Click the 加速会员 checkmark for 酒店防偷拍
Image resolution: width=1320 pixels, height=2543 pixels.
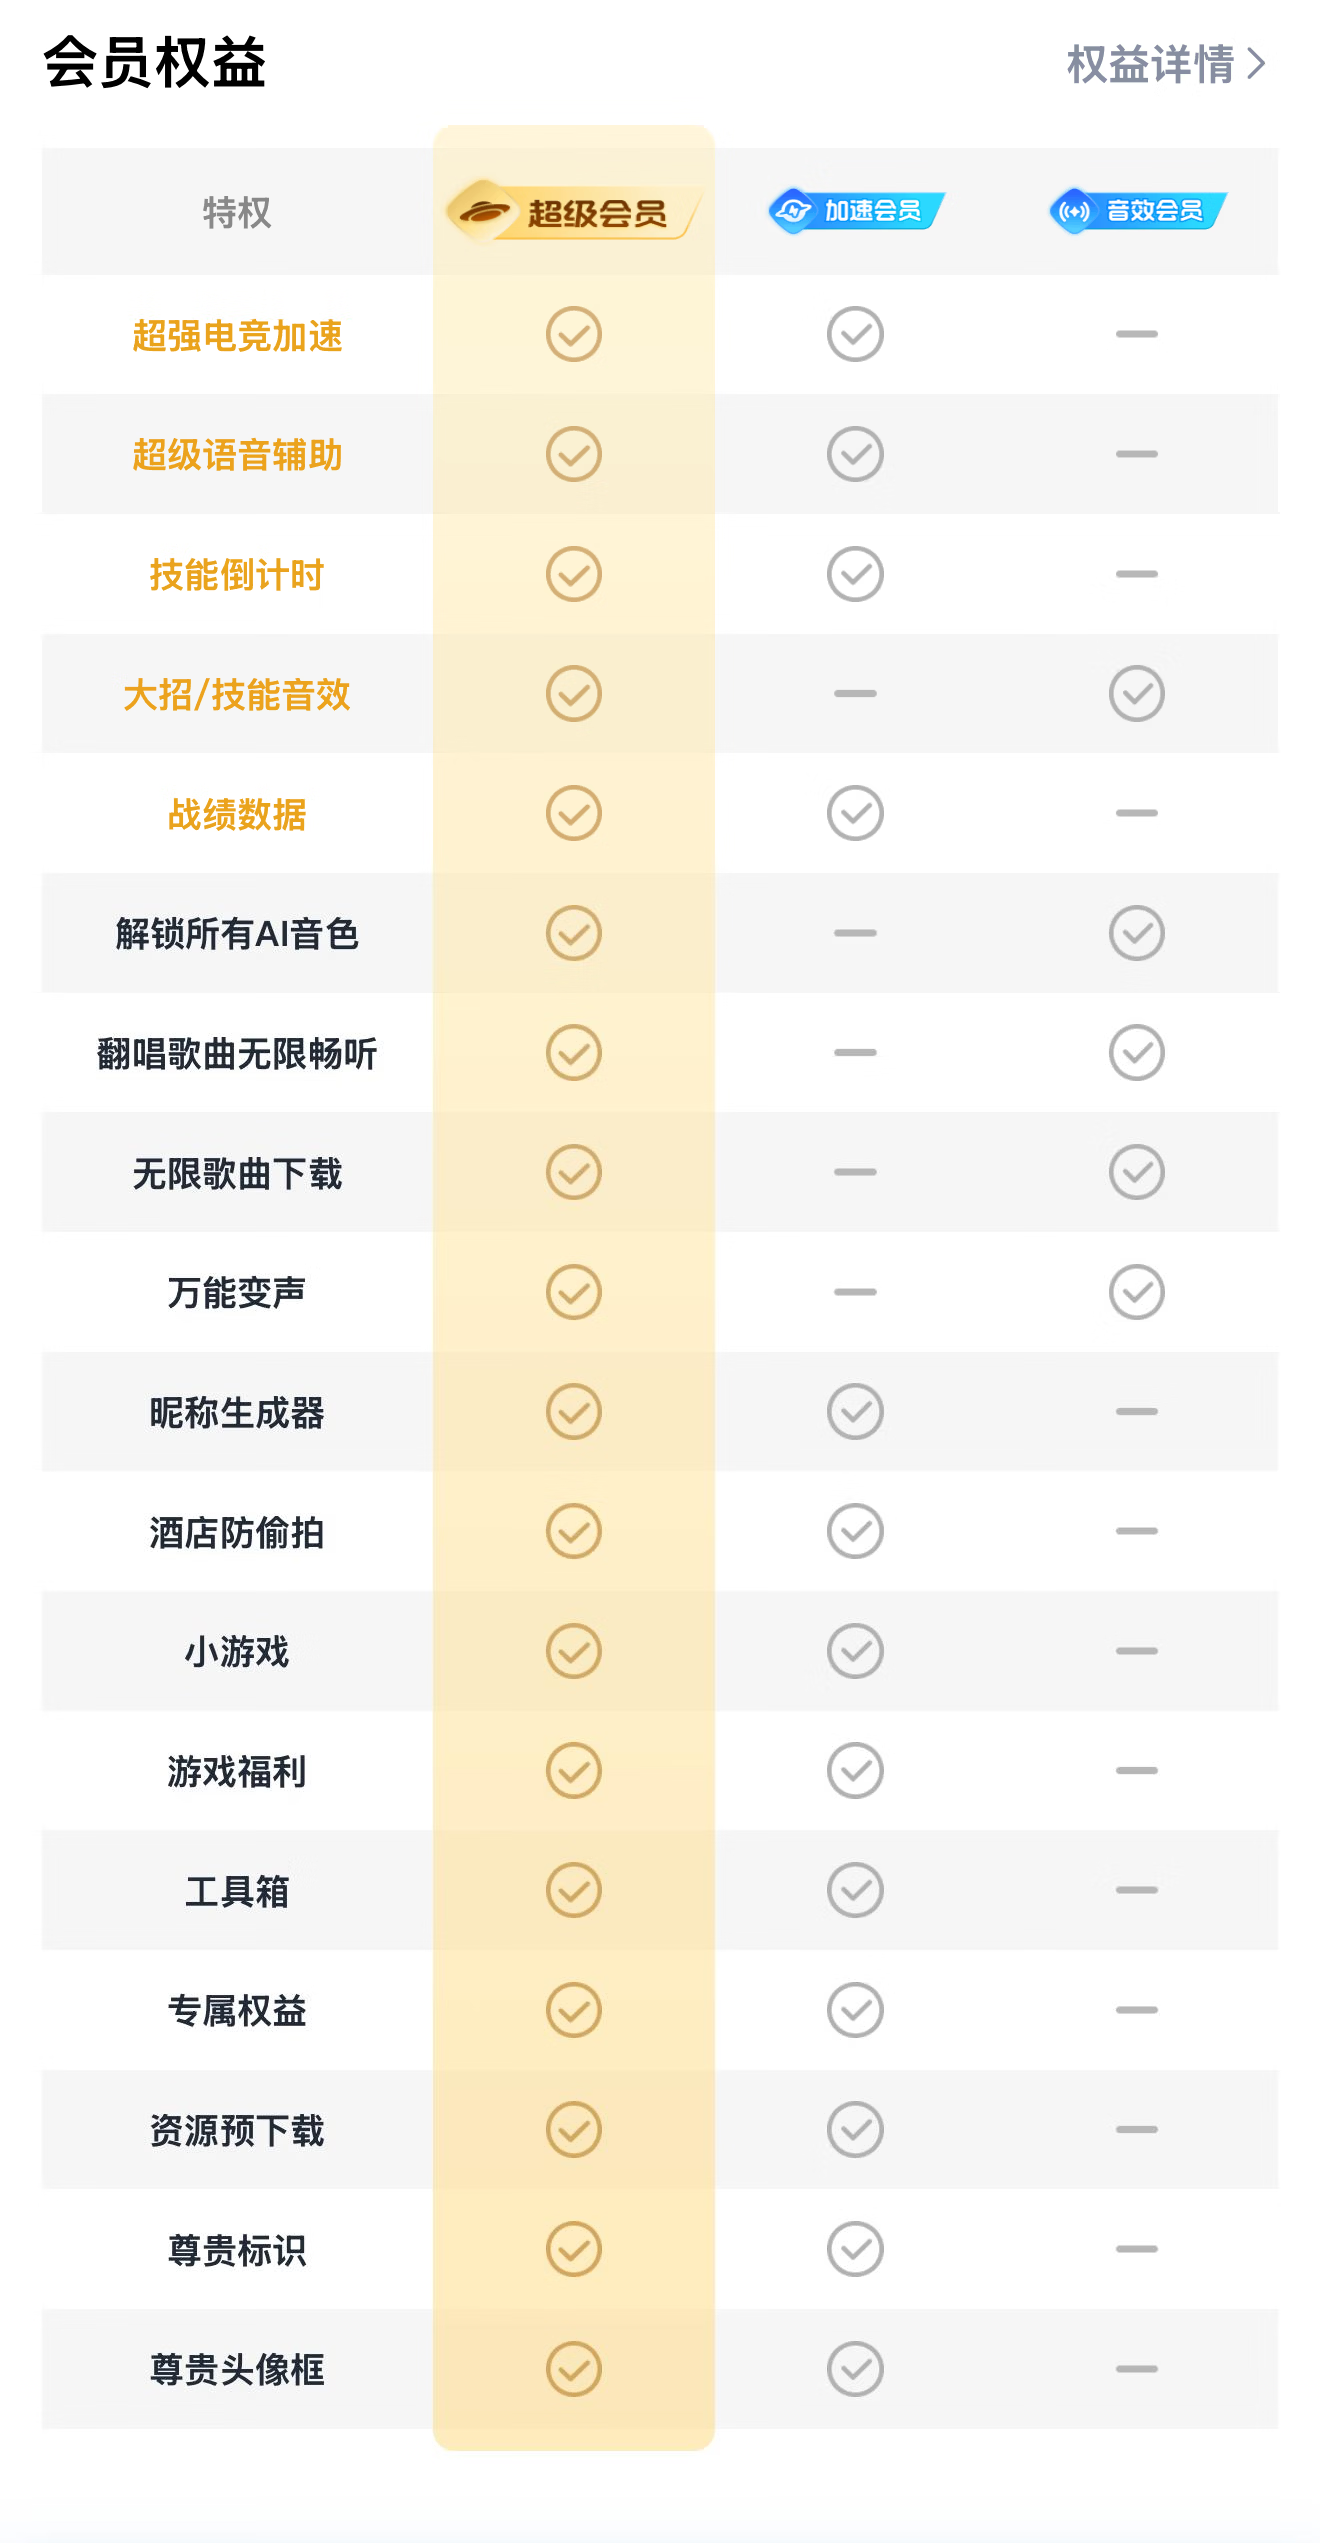[x=855, y=1531]
